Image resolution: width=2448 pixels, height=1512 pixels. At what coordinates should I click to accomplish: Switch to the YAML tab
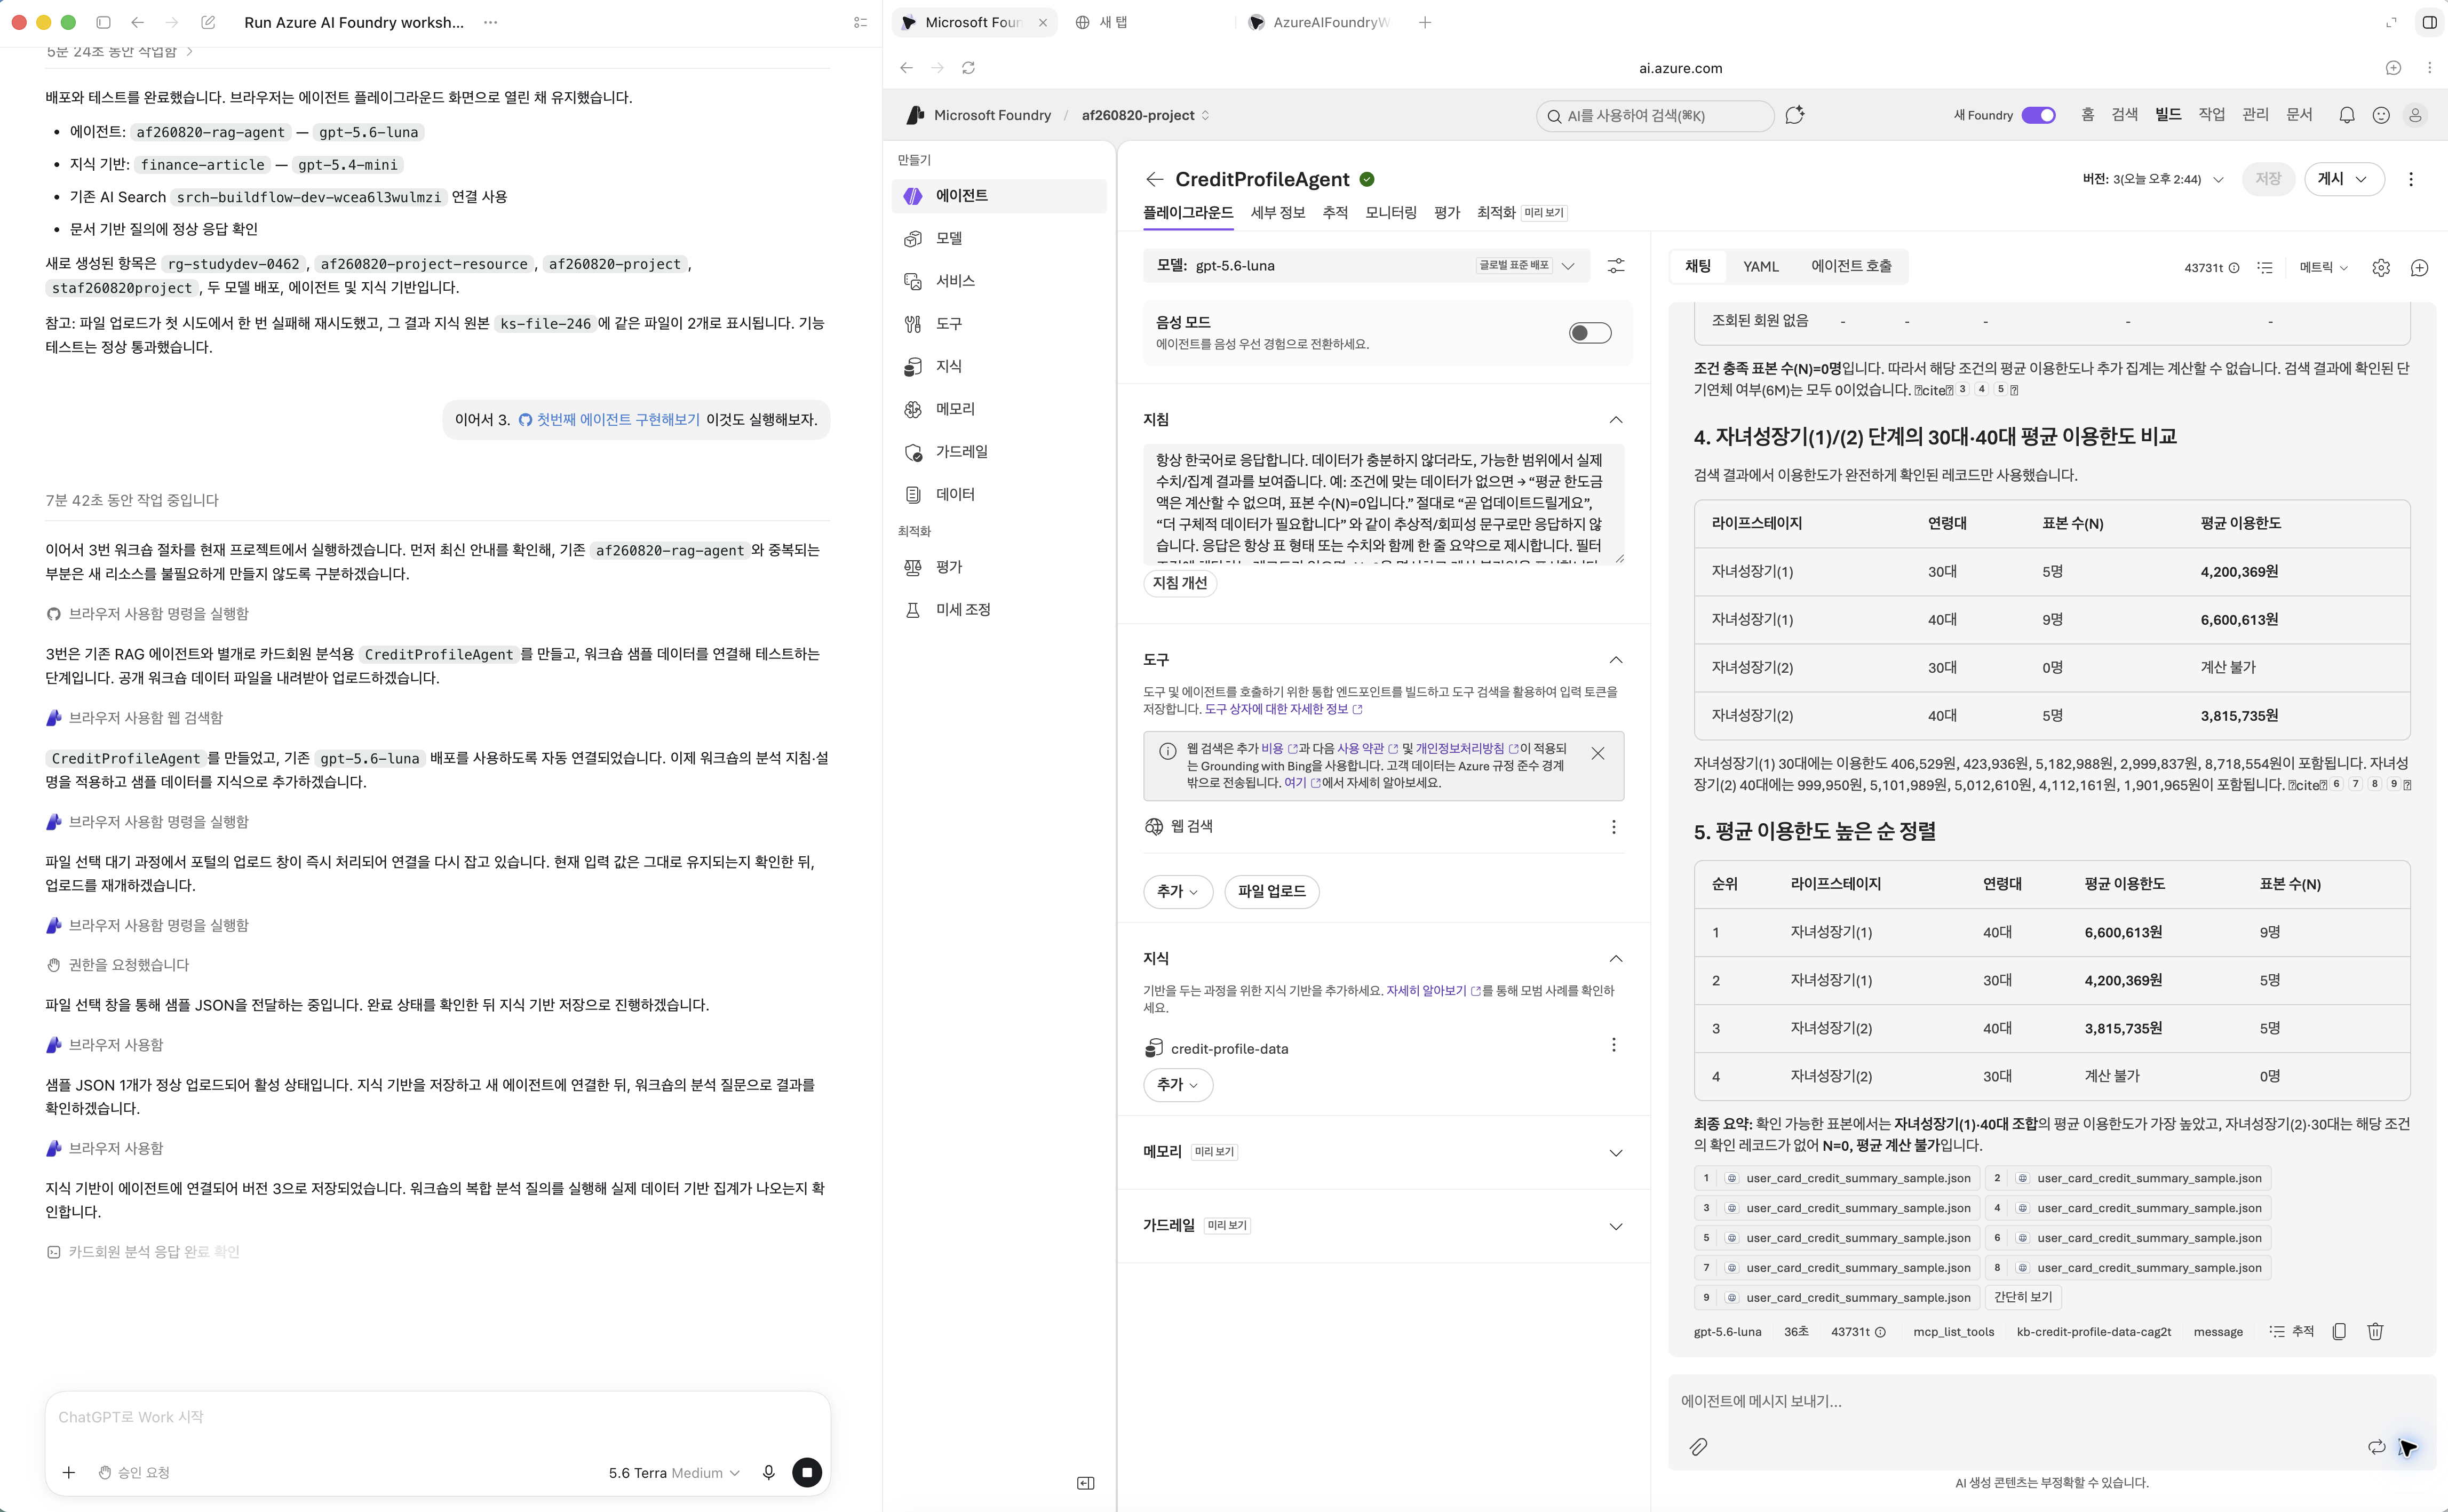1760,267
